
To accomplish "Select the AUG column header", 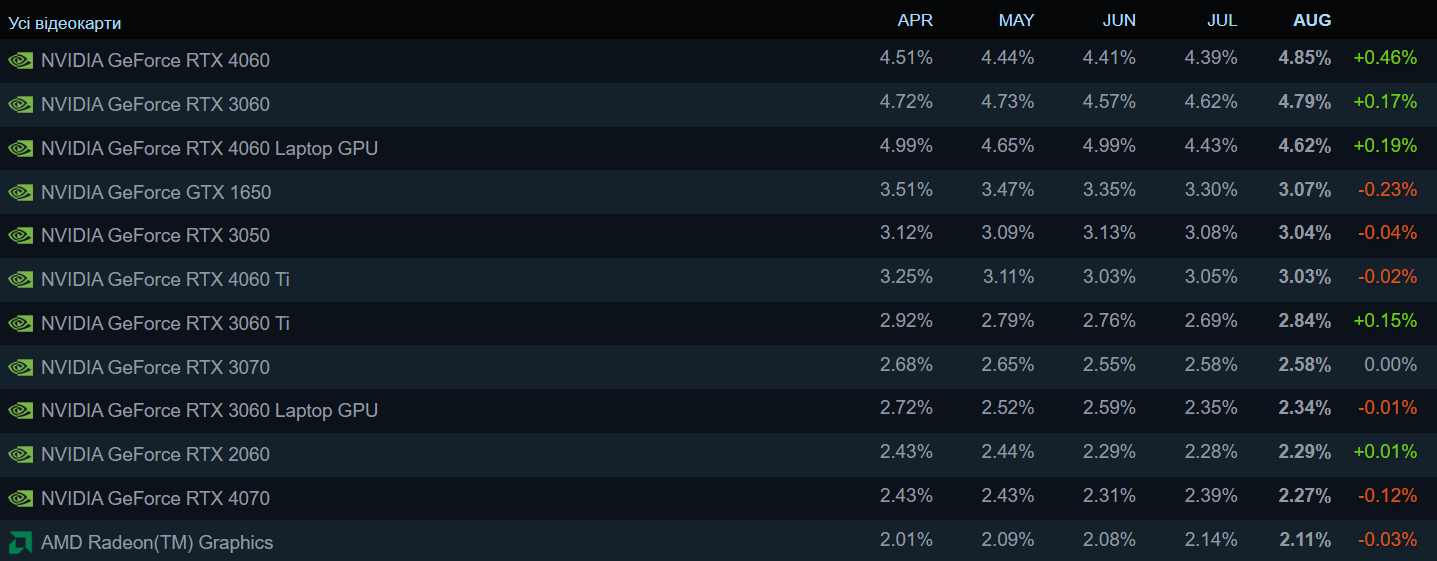I will (1312, 20).
